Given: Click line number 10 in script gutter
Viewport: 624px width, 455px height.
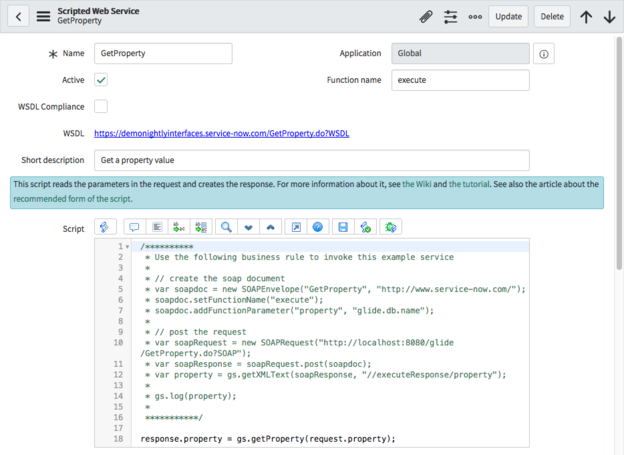Looking at the screenshot, I should coord(118,343).
